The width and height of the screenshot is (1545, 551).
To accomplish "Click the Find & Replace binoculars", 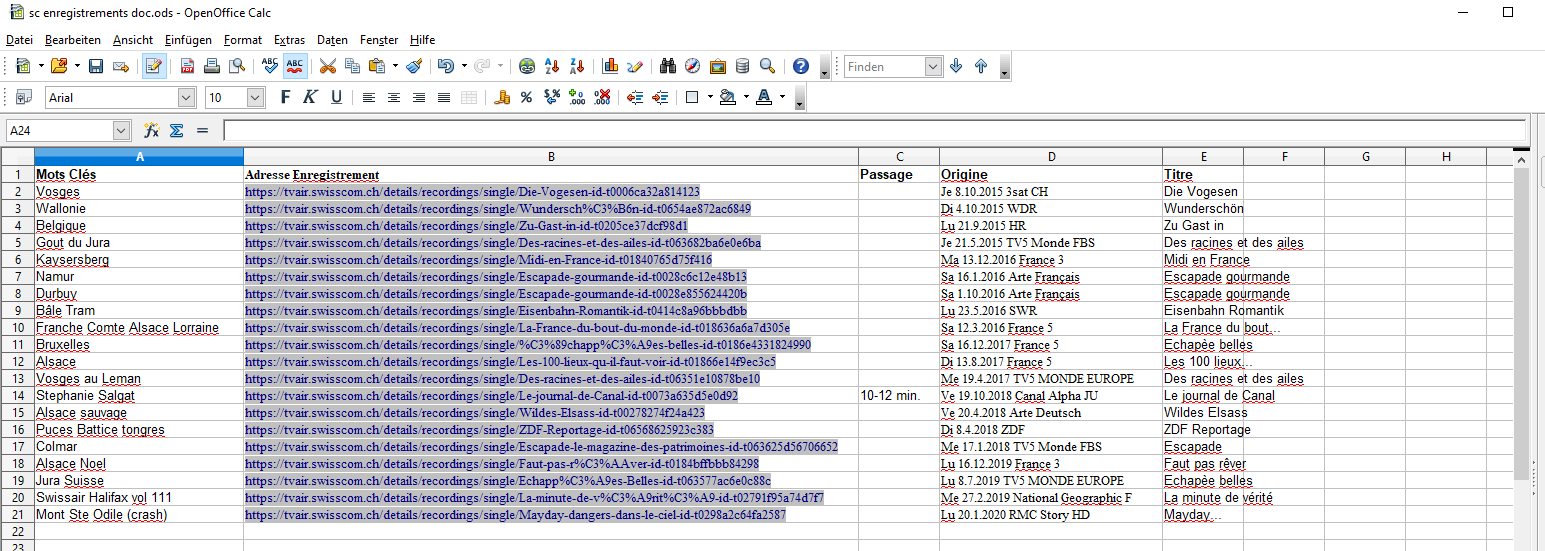I will point(668,67).
